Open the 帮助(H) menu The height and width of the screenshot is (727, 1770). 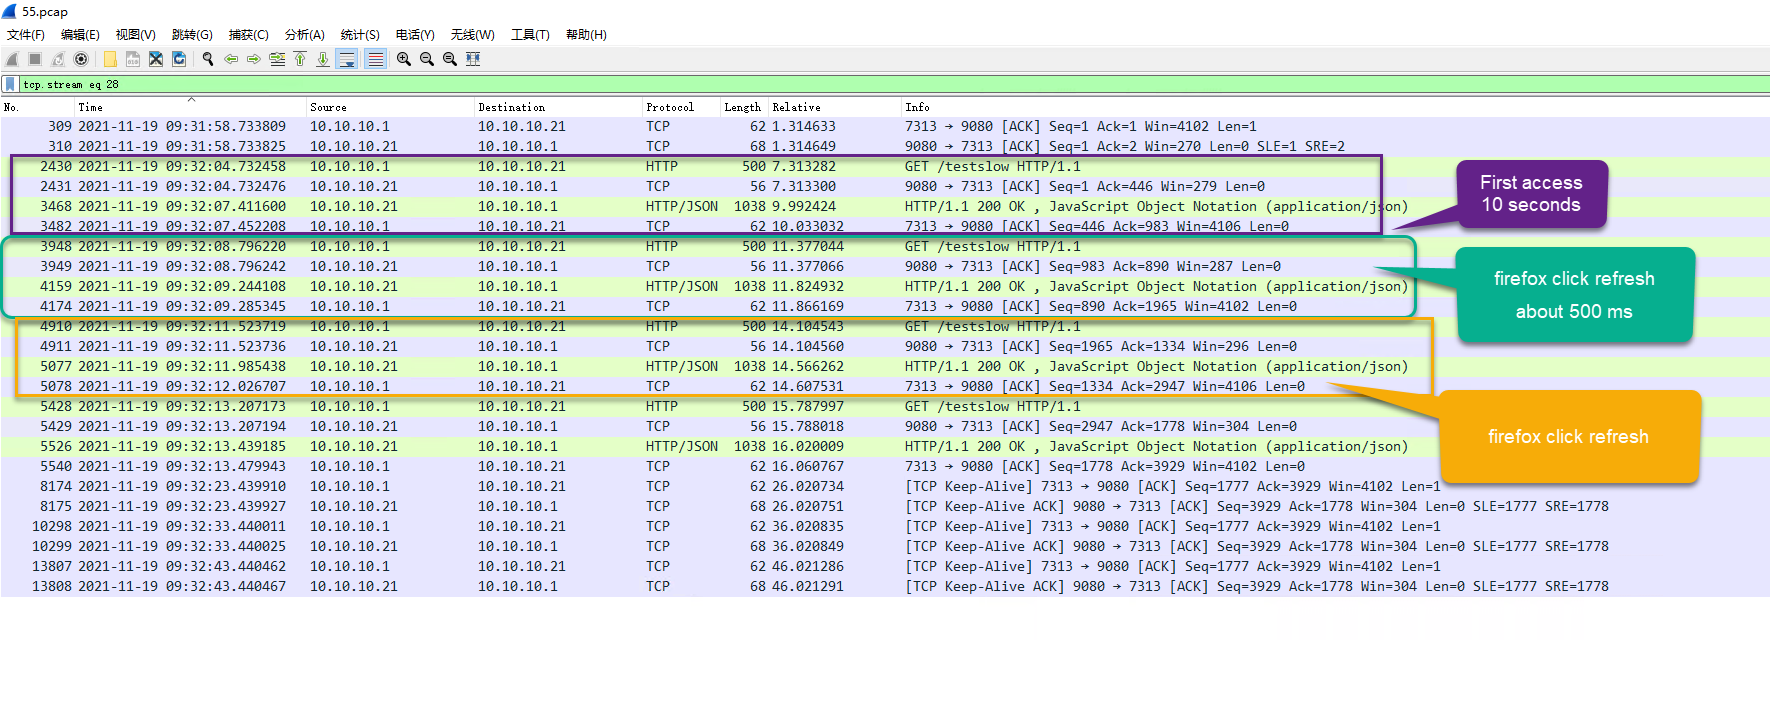point(586,35)
